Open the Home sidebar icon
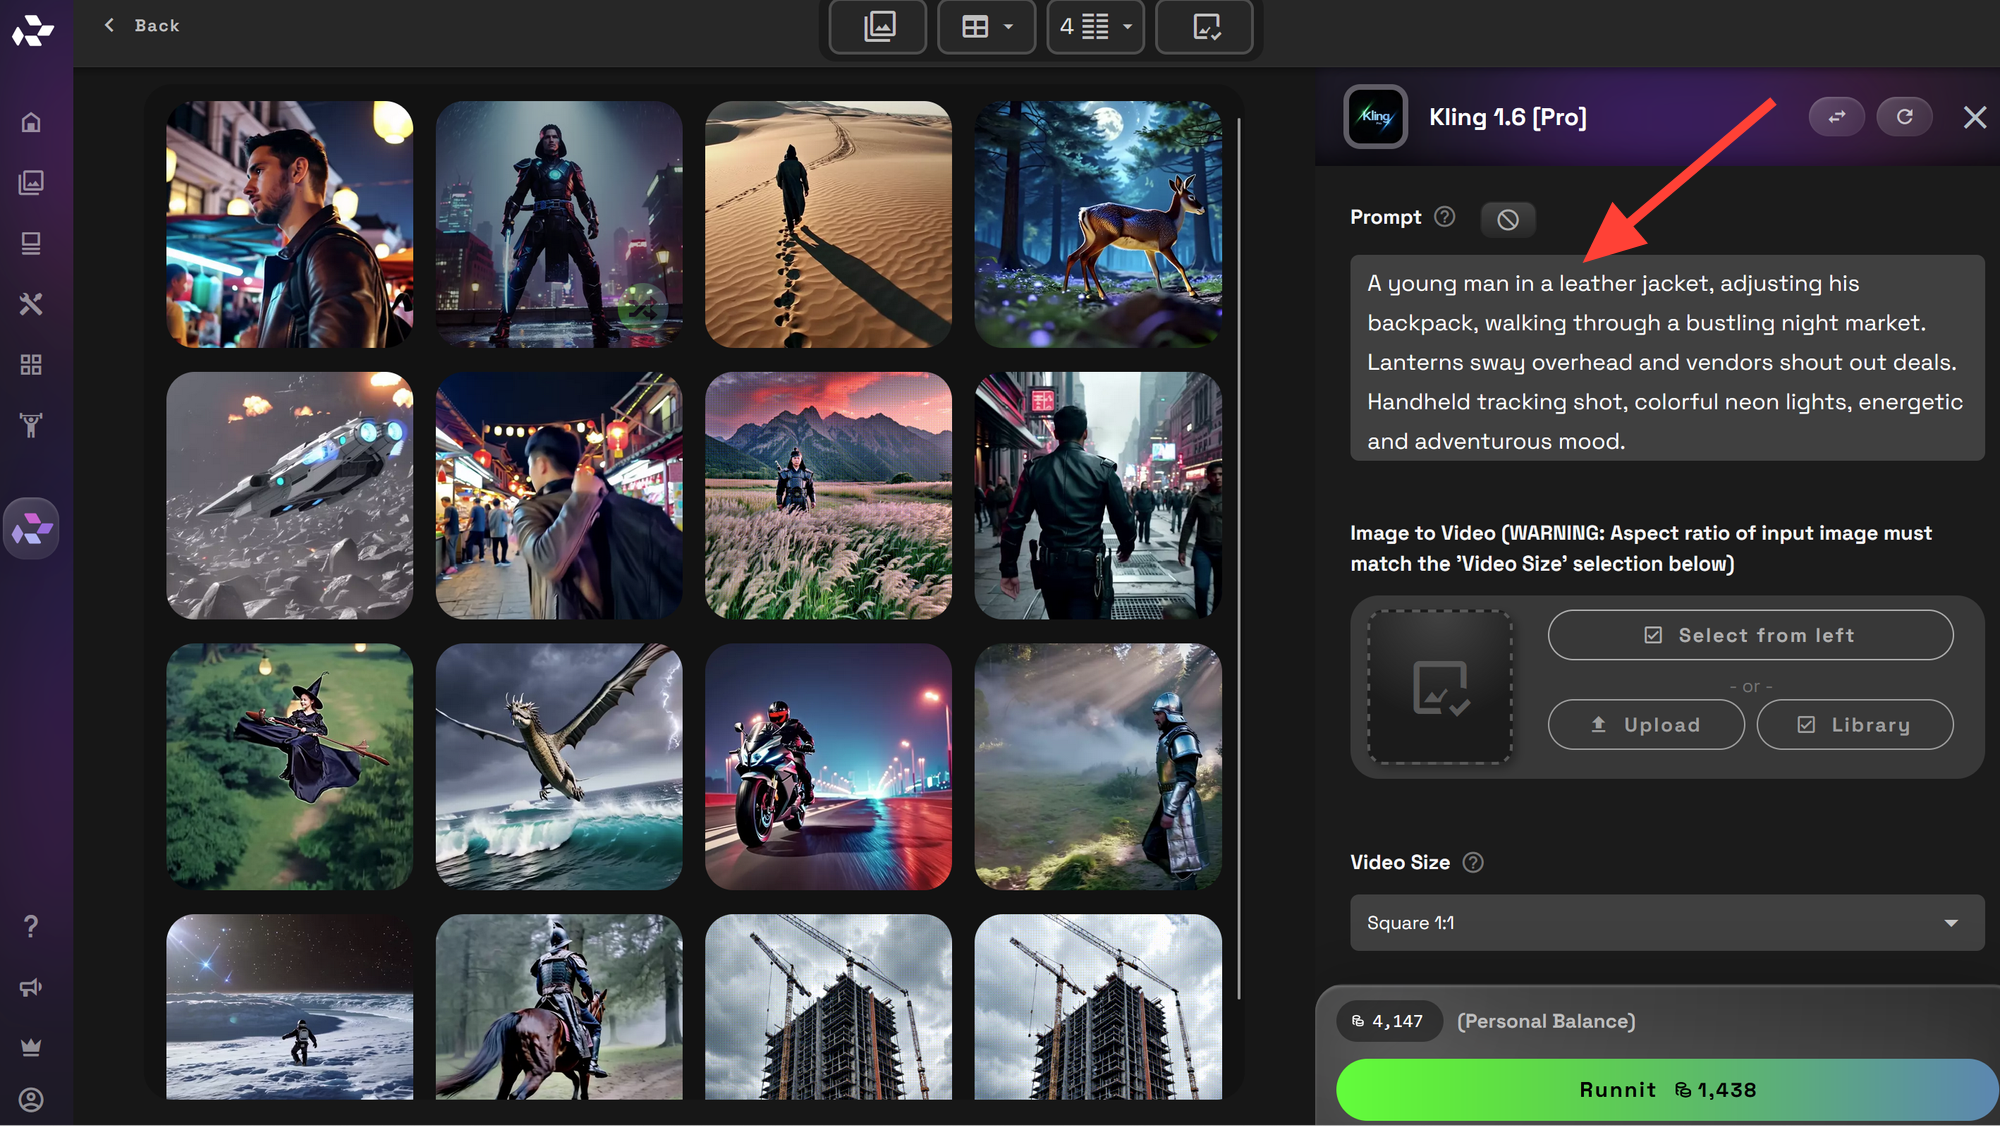Viewport: 2000px width, 1126px height. pos(31,122)
